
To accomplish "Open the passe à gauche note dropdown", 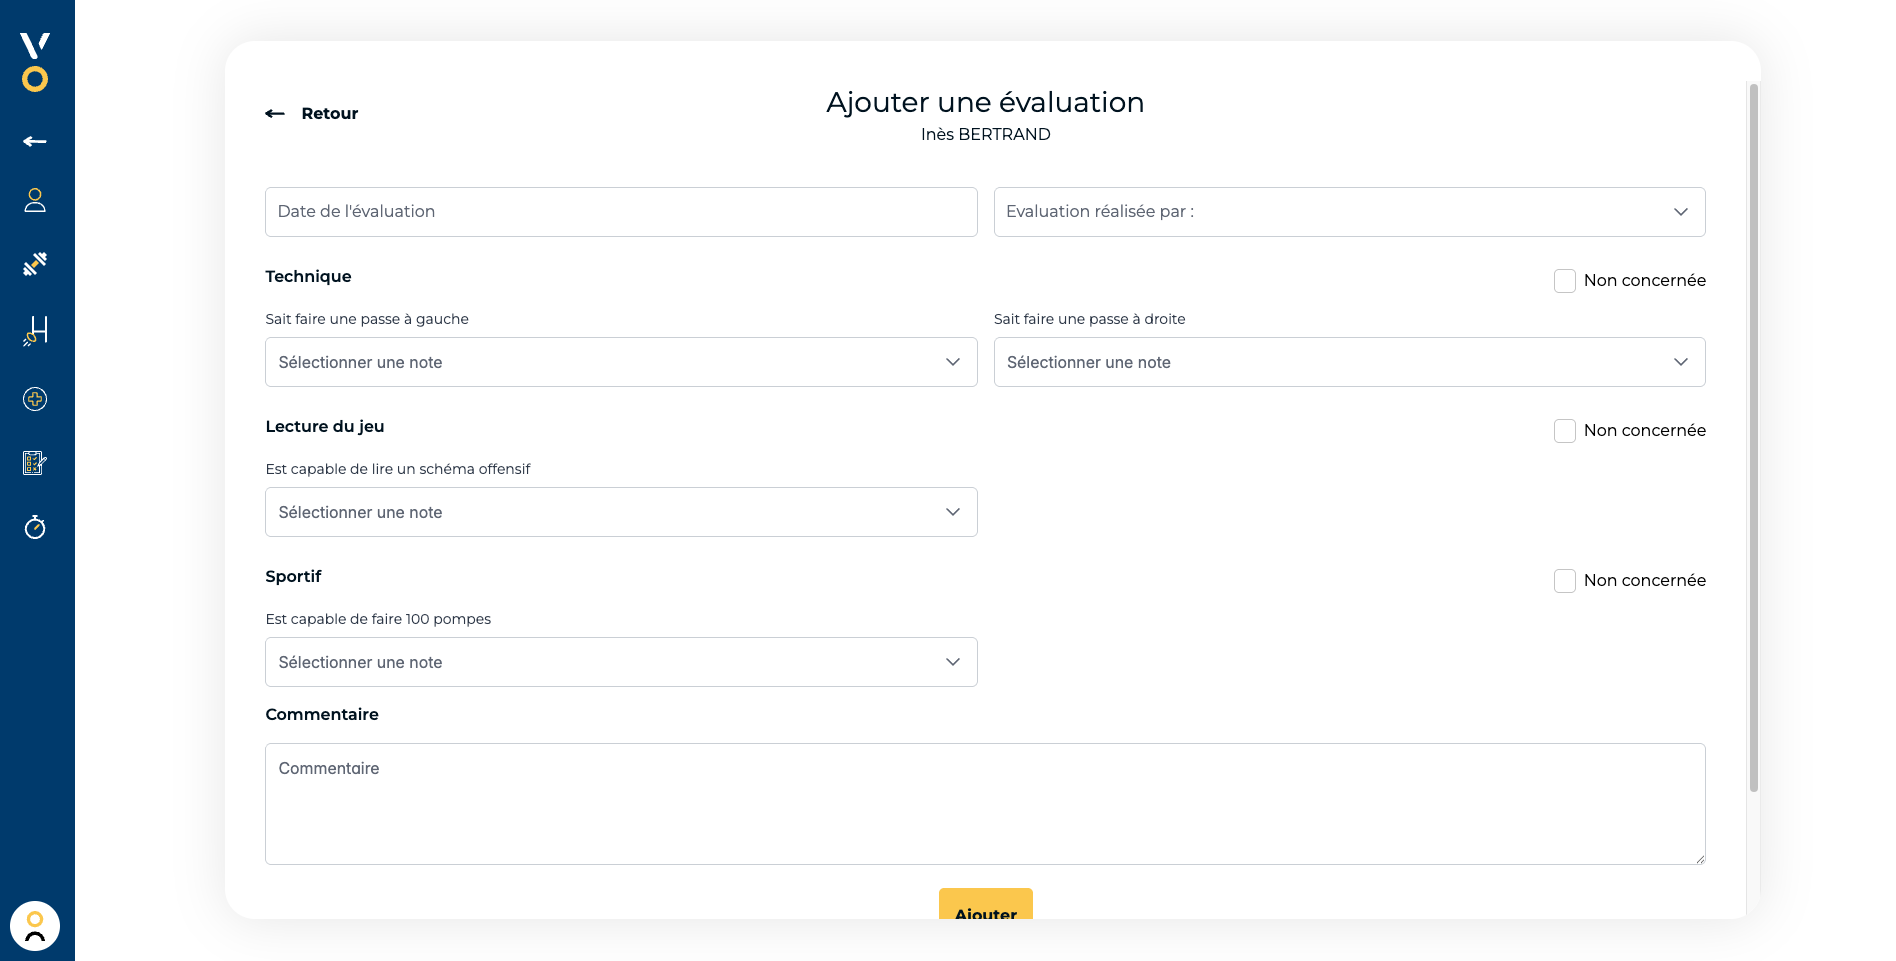I will pos(620,362).
